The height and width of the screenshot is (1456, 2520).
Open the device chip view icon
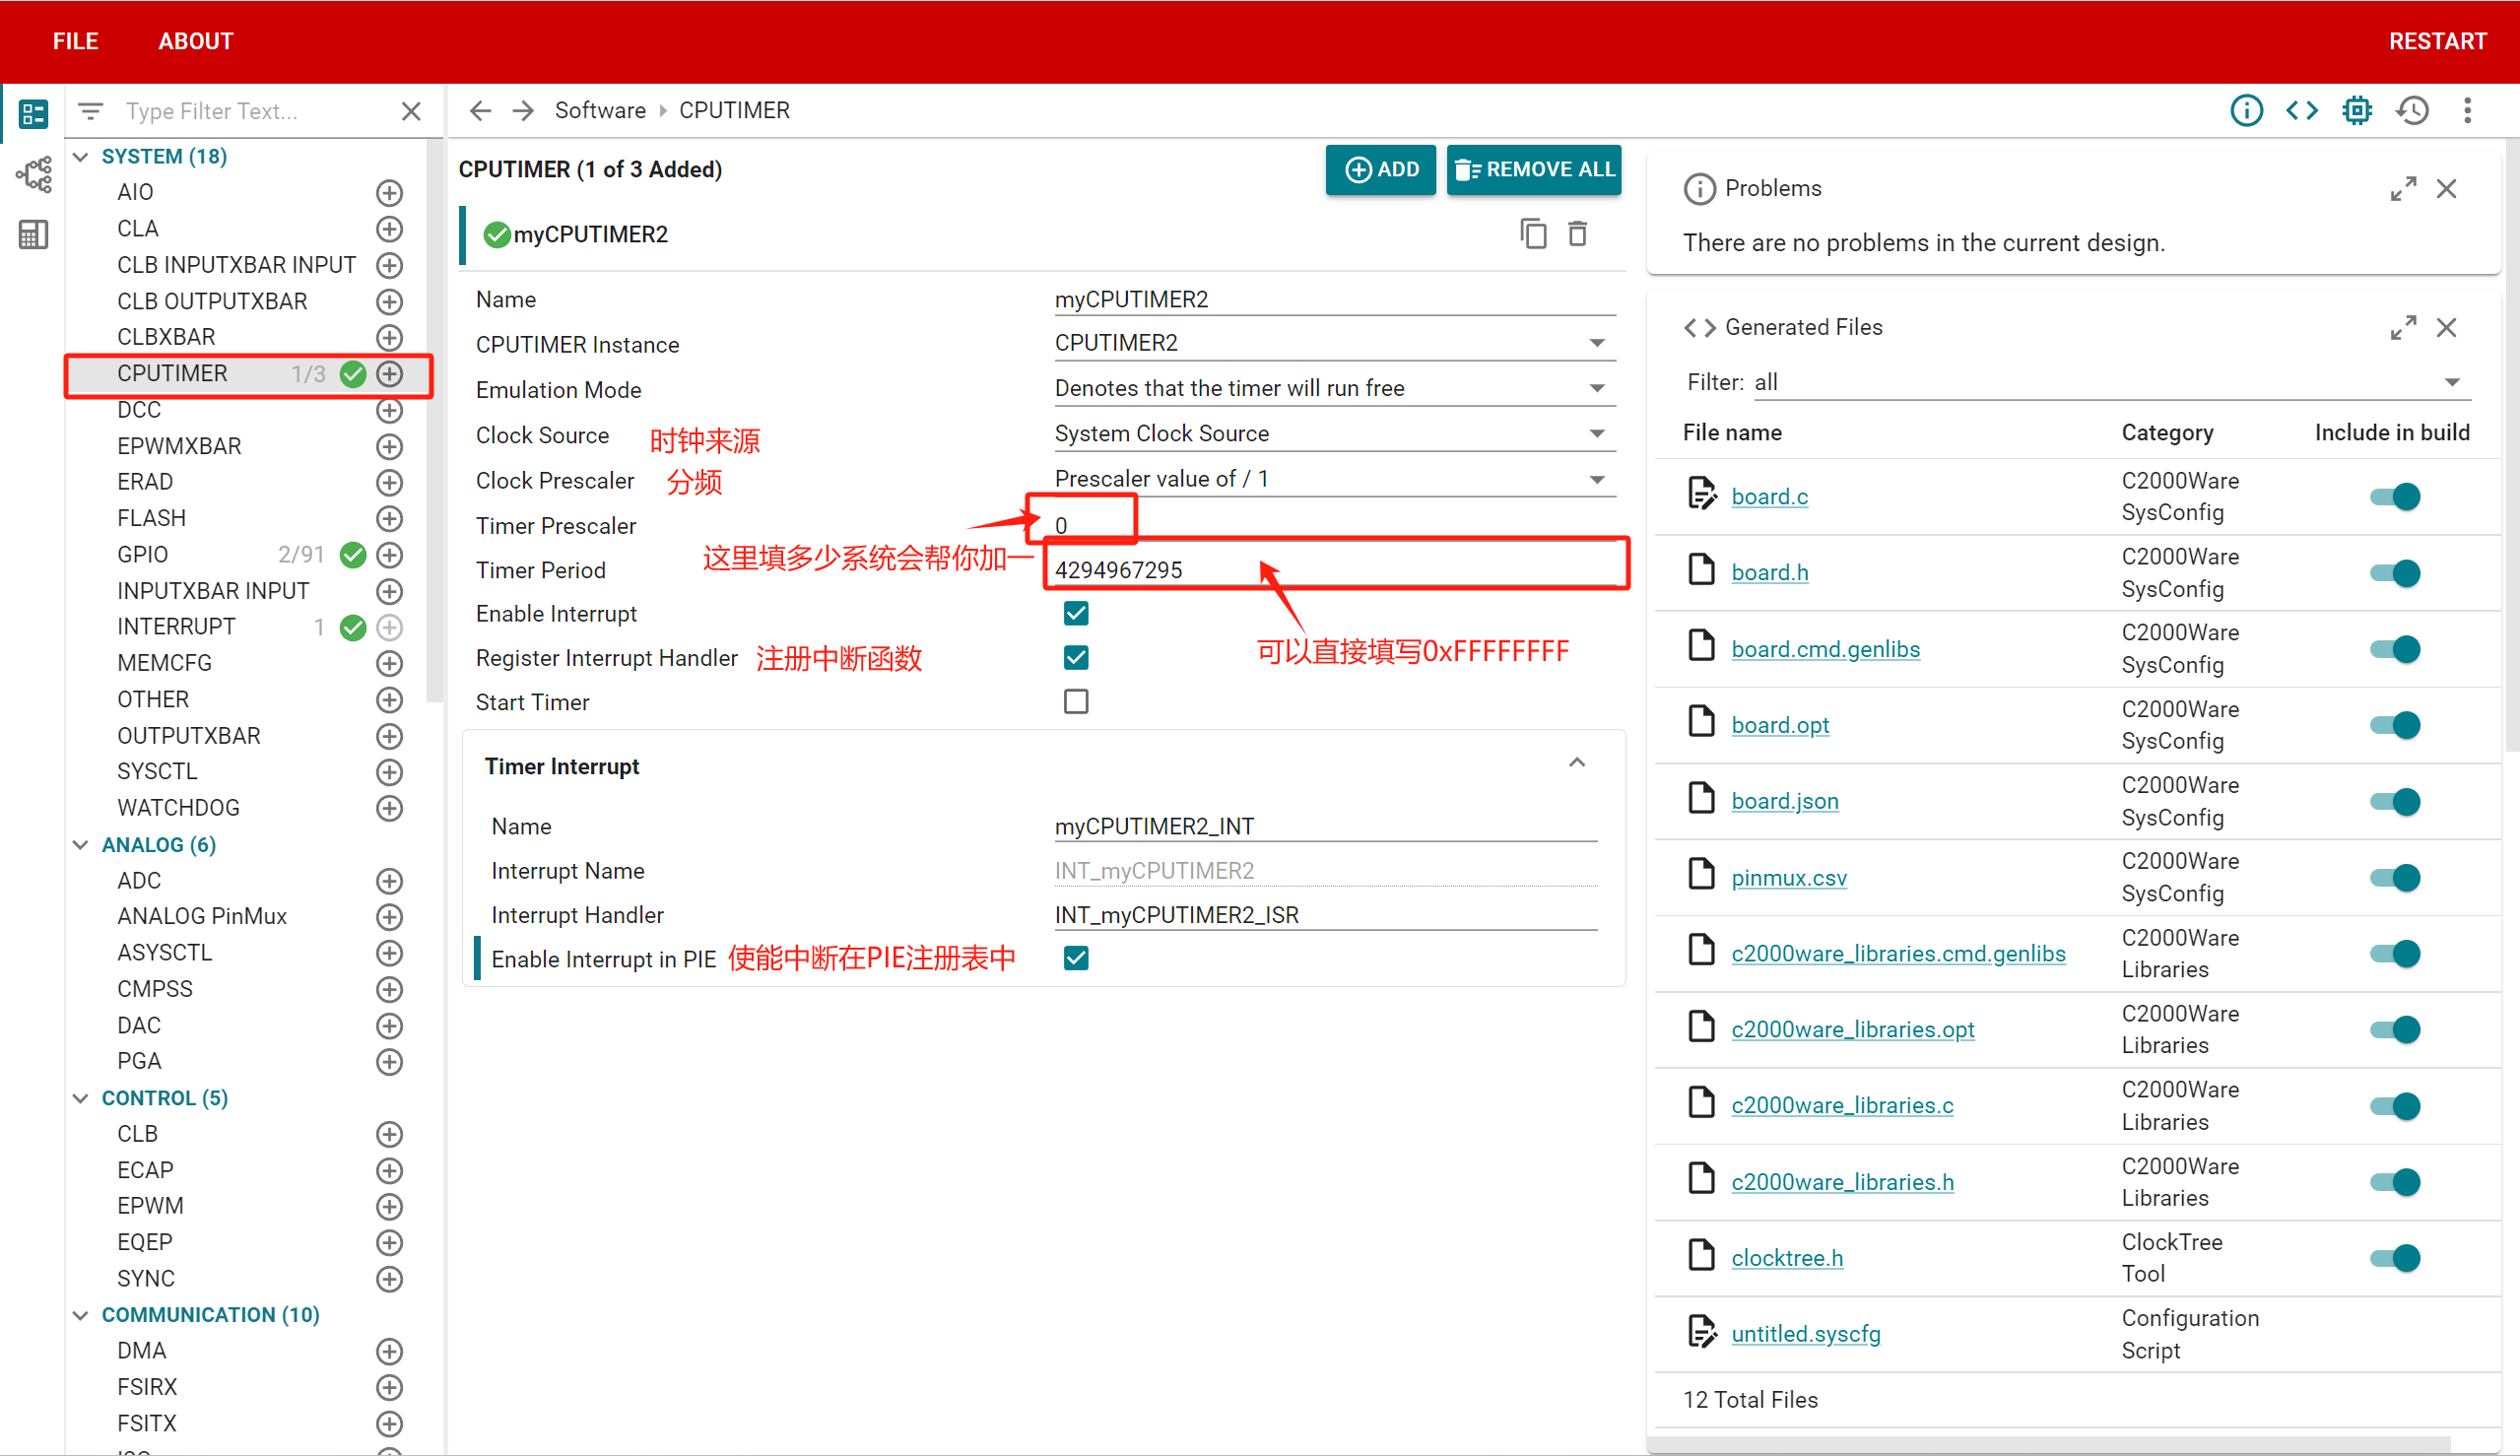coord(2357,110)
